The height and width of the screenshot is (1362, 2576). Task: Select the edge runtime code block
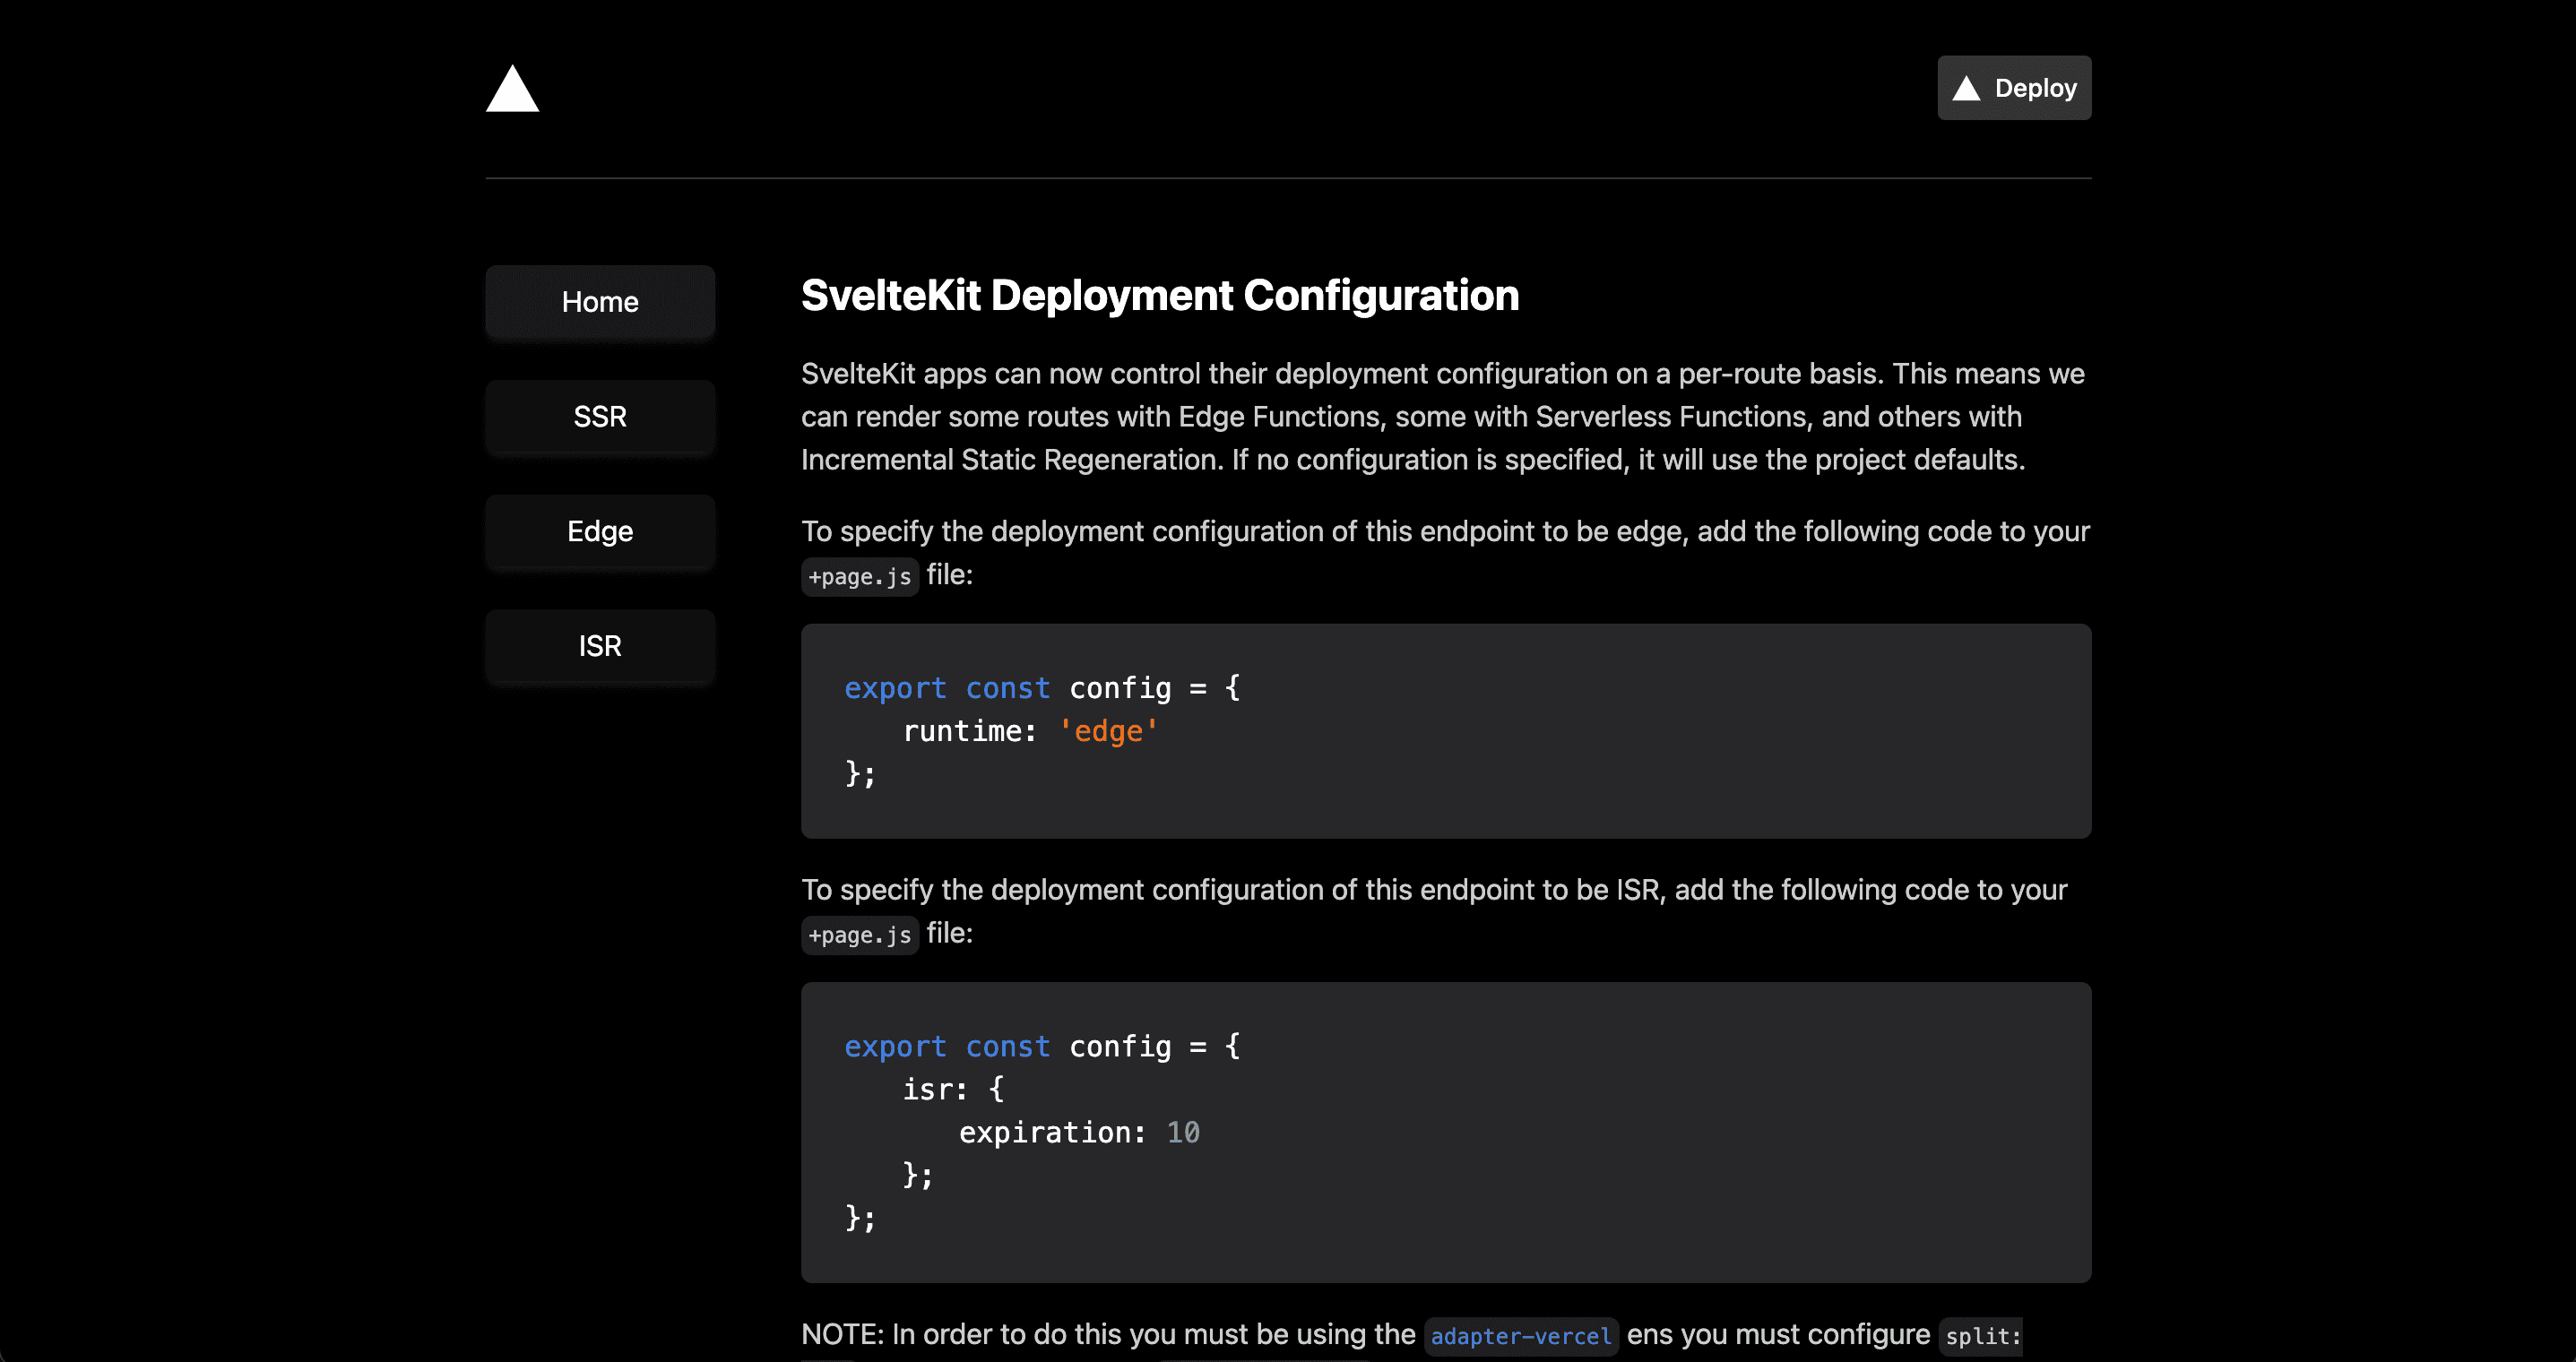[1445, 731]
